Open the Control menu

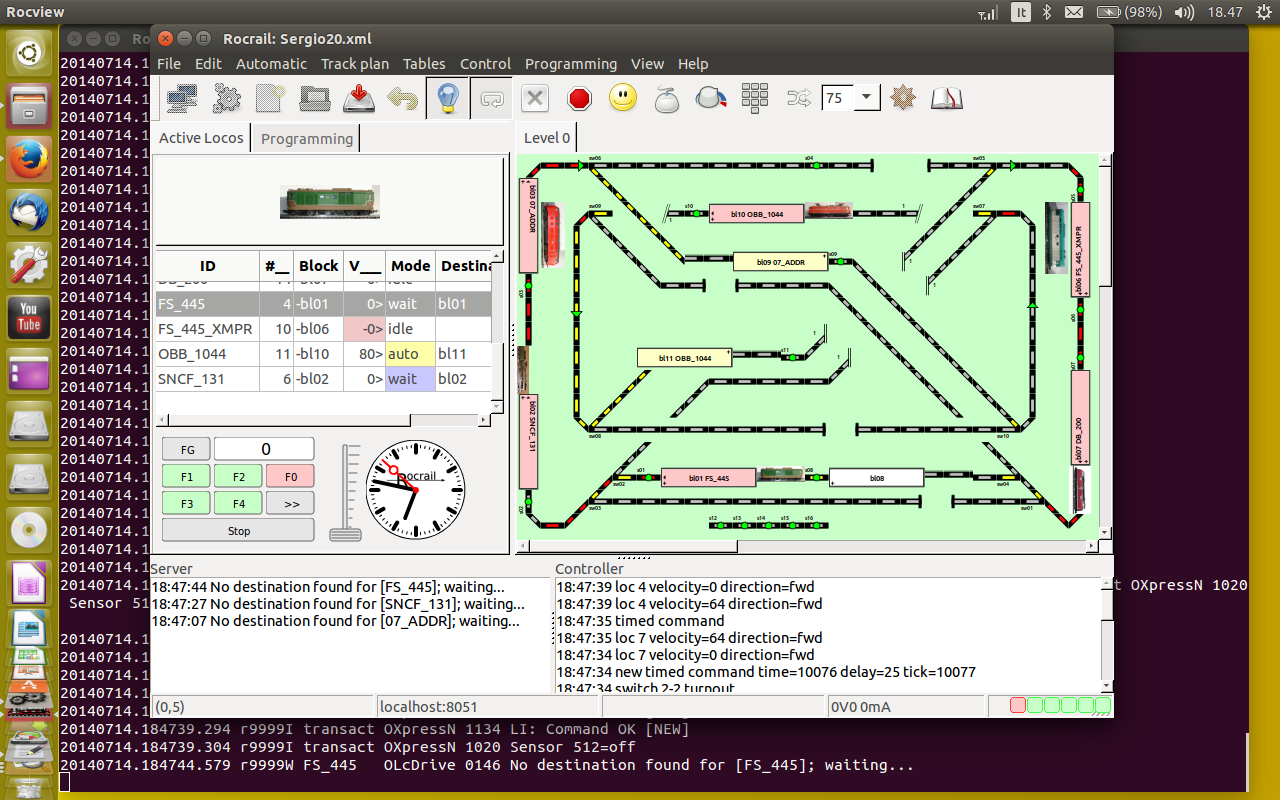click(x=485, y=63)
